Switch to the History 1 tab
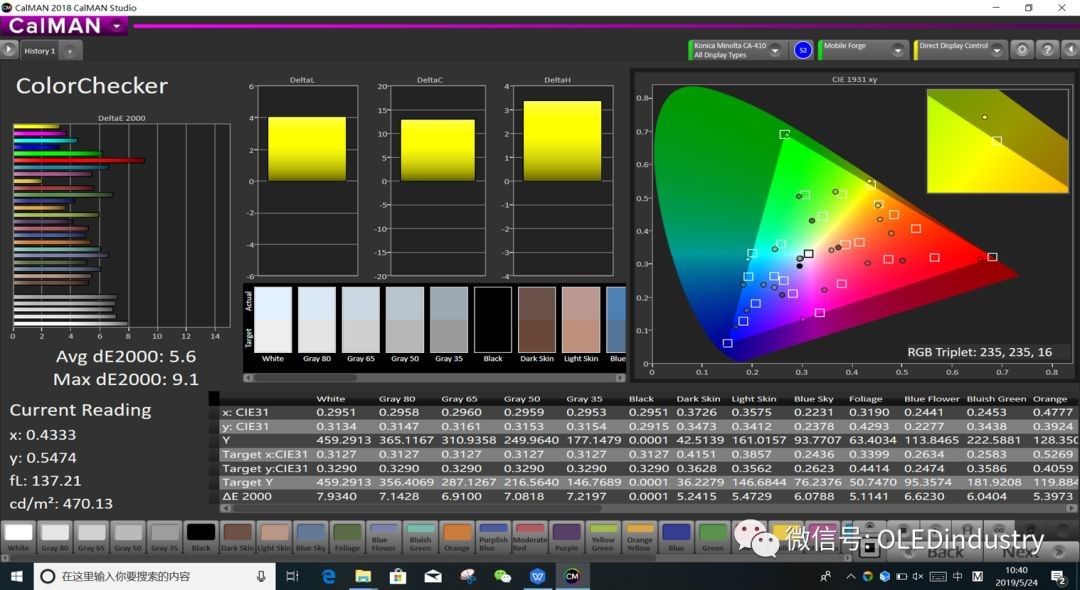This screenshot has width=1080, height=590. [x=40, y=51]
